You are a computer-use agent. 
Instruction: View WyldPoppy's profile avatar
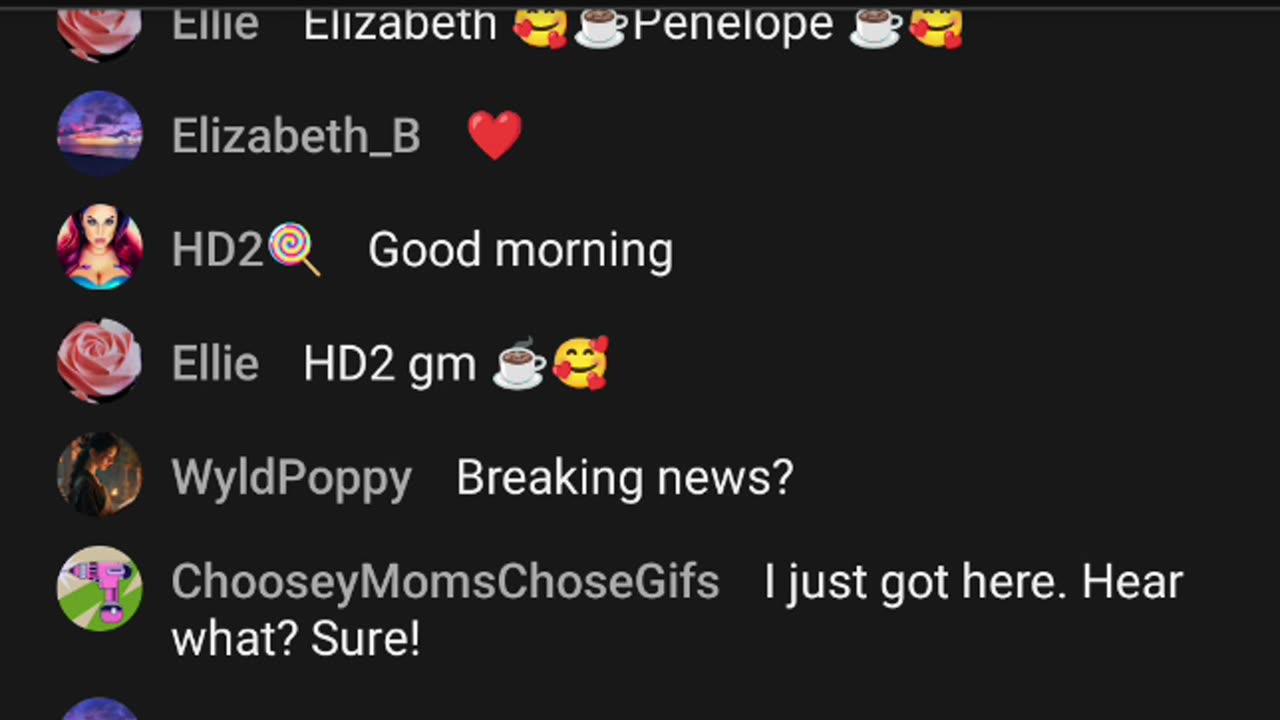point(99,475)
